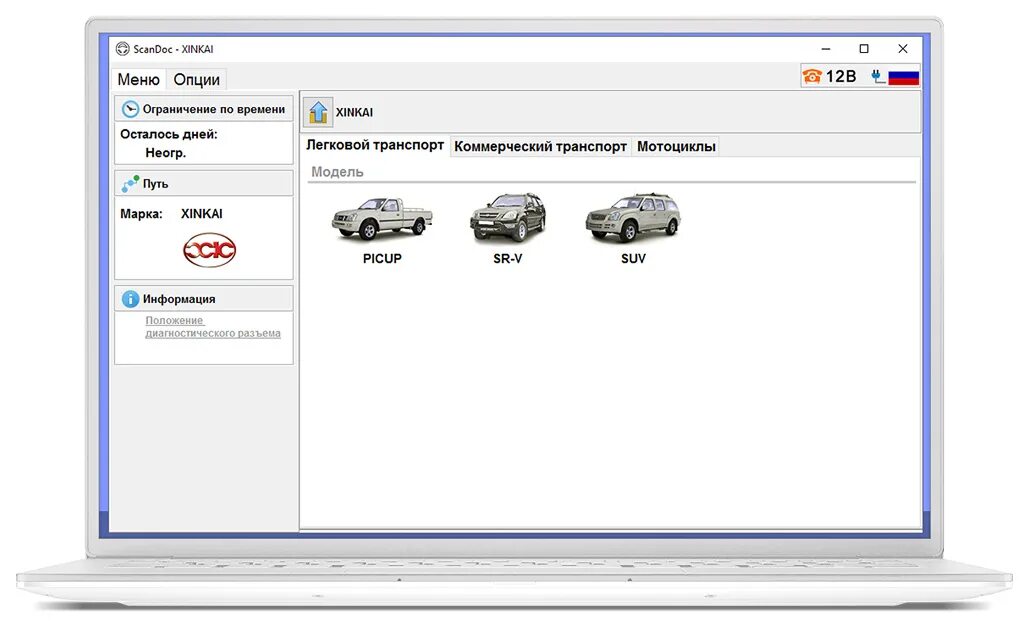Click the ScanDoc app icon in title bar
The width and height of the screenshot is (1024, 626).
122,49
